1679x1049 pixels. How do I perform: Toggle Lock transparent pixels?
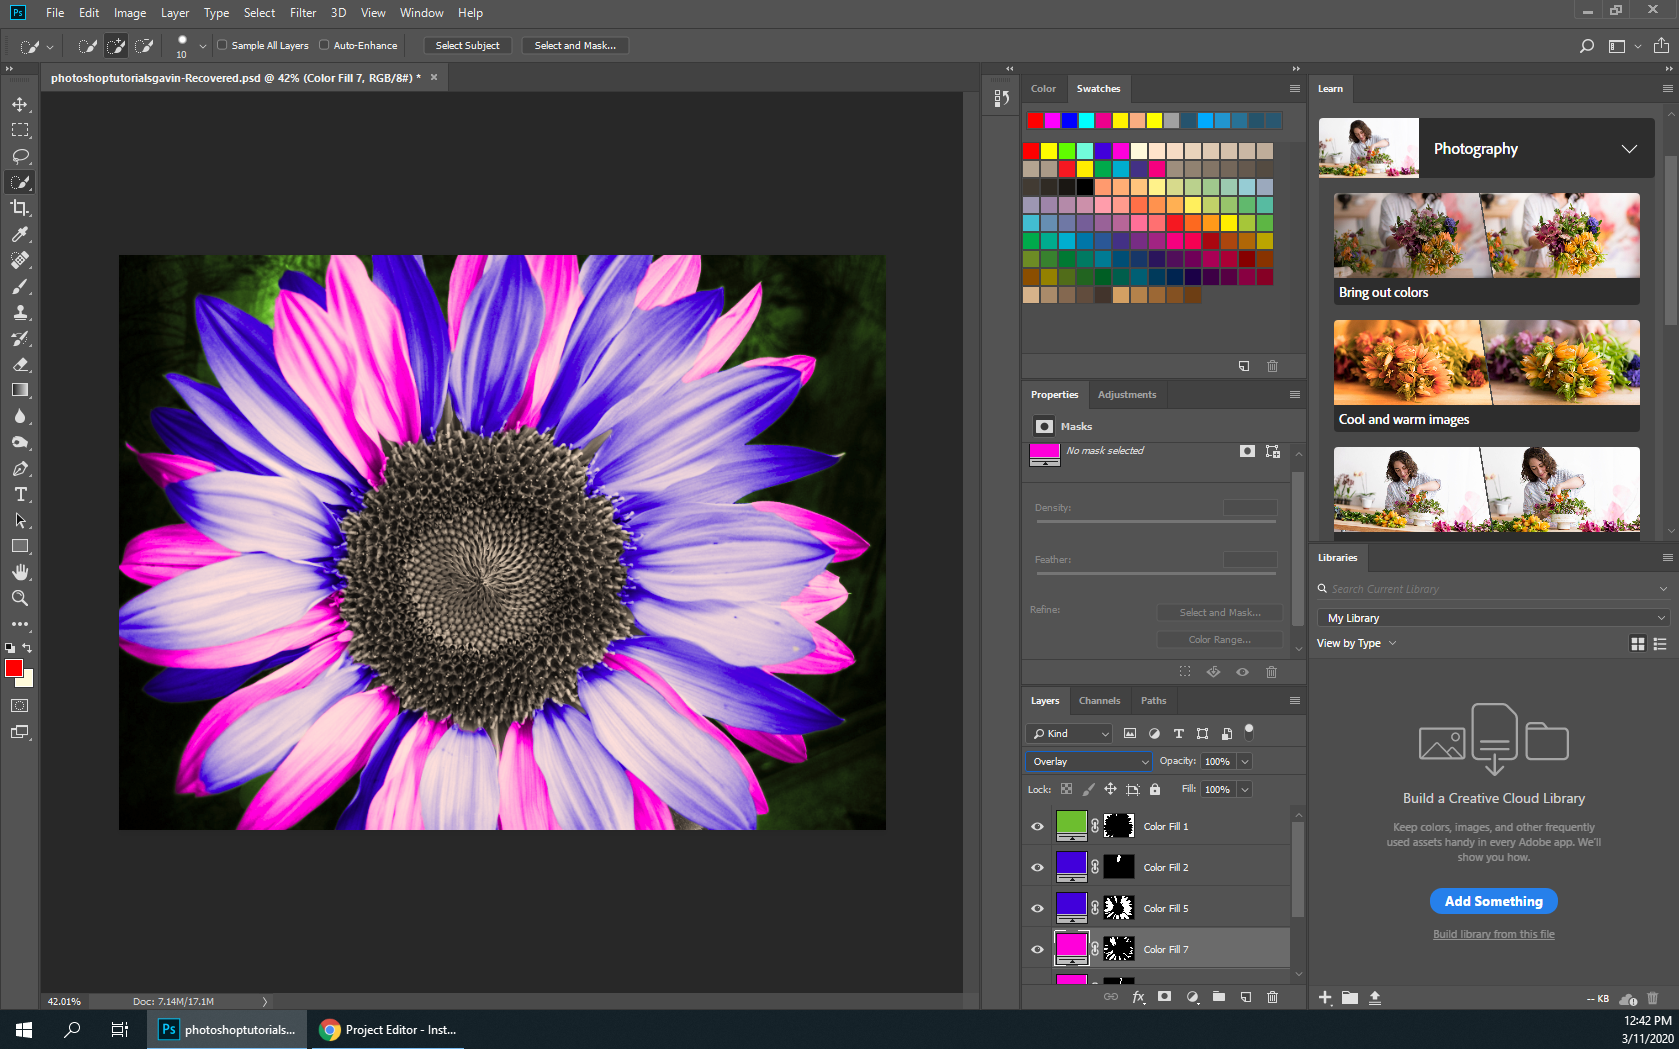click(1067, 789)
